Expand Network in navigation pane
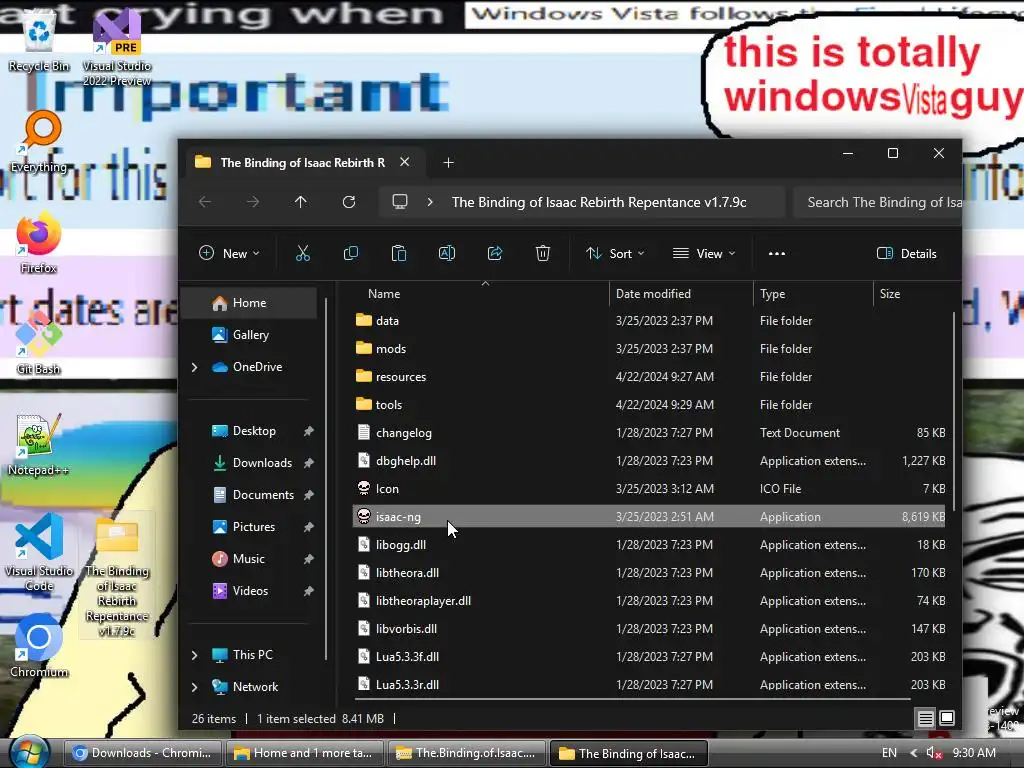 [195, 687]
